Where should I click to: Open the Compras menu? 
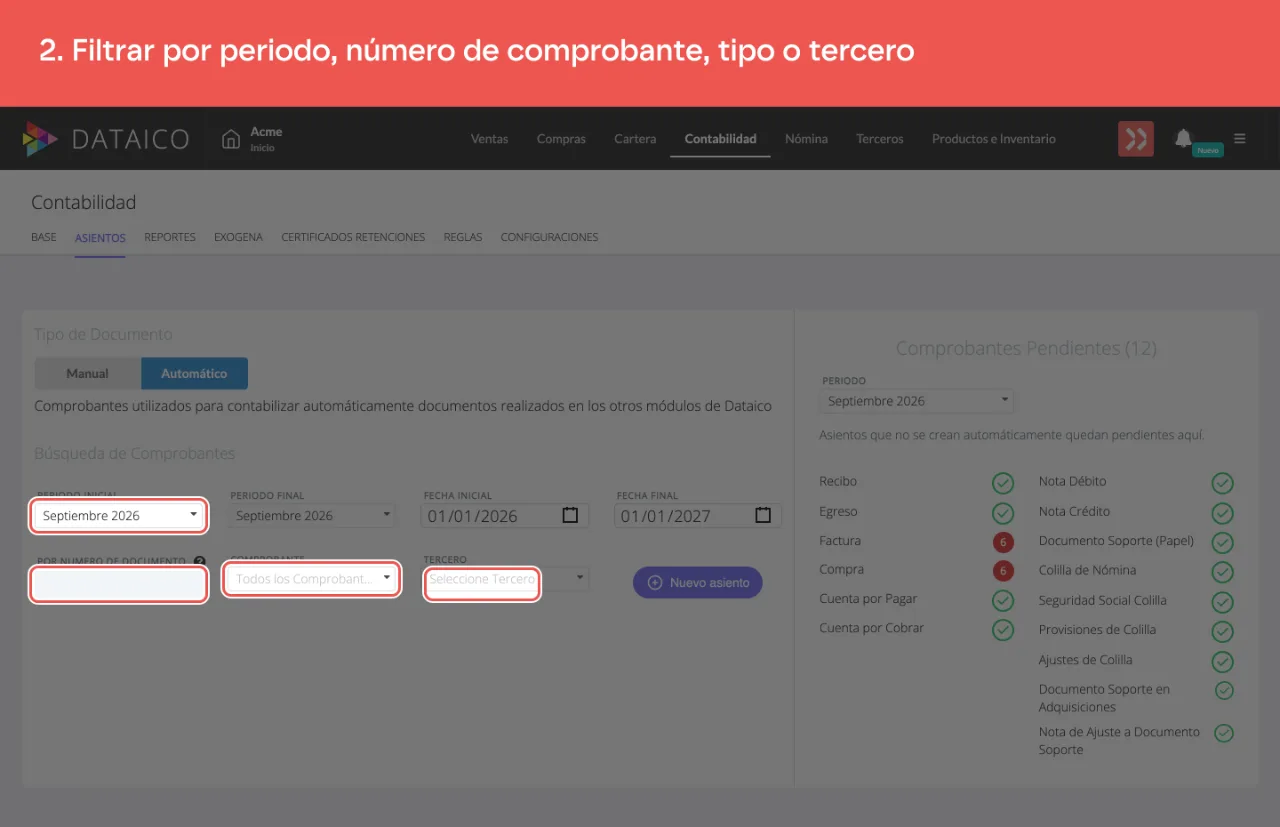pos(561,139)
